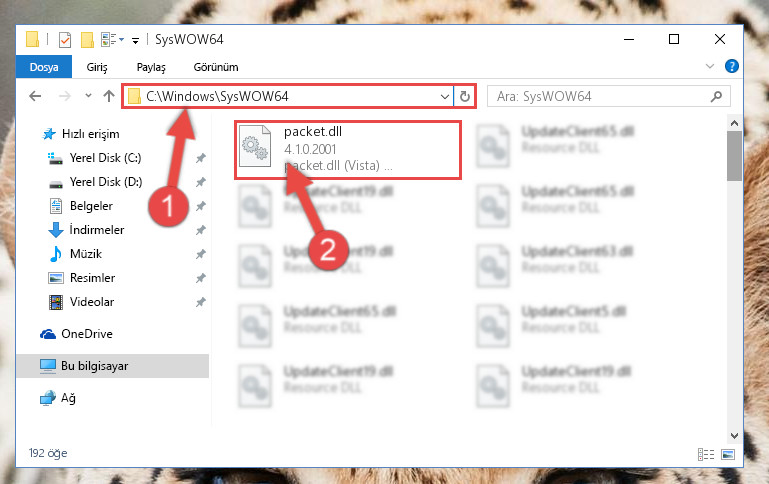Viewport: 769px width, 484px height.
Task: Unpin İndirmeler using its pin icon
Action: click(200, 230)
